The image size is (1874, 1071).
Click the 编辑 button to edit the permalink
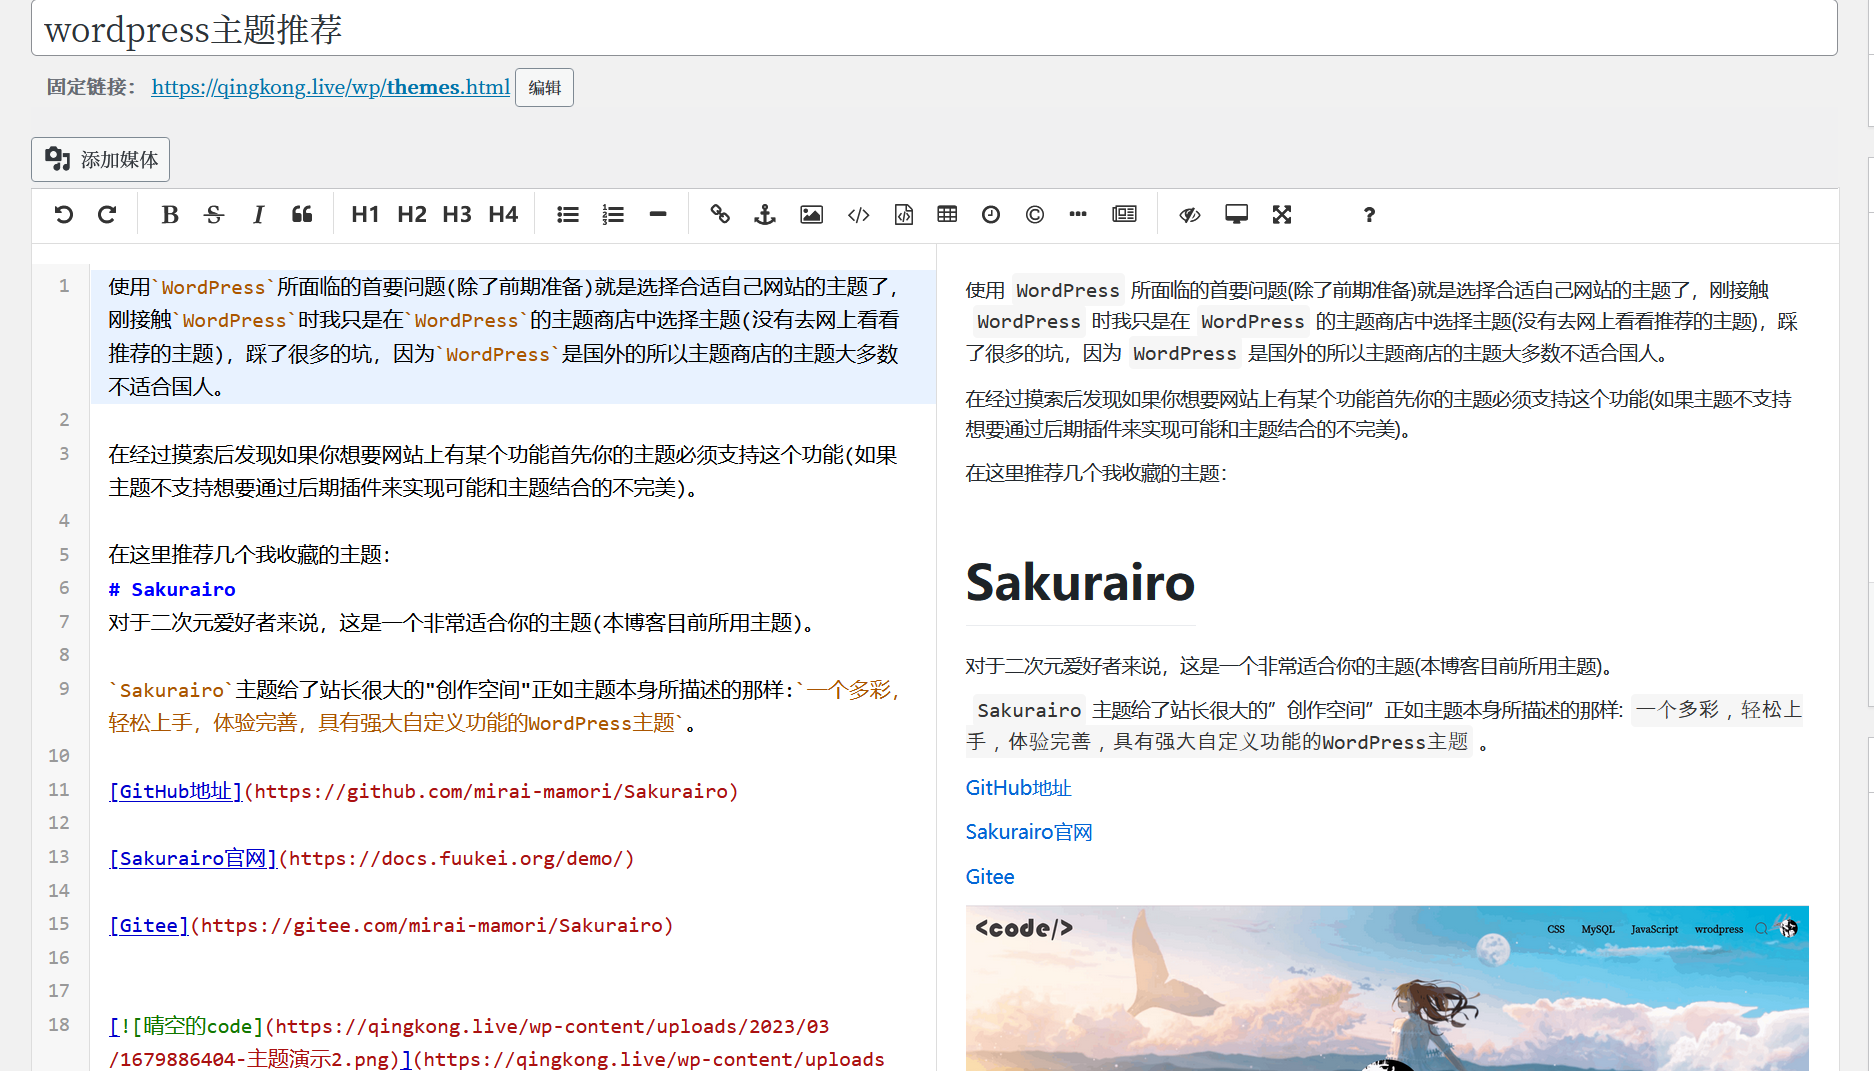point(543,87)
